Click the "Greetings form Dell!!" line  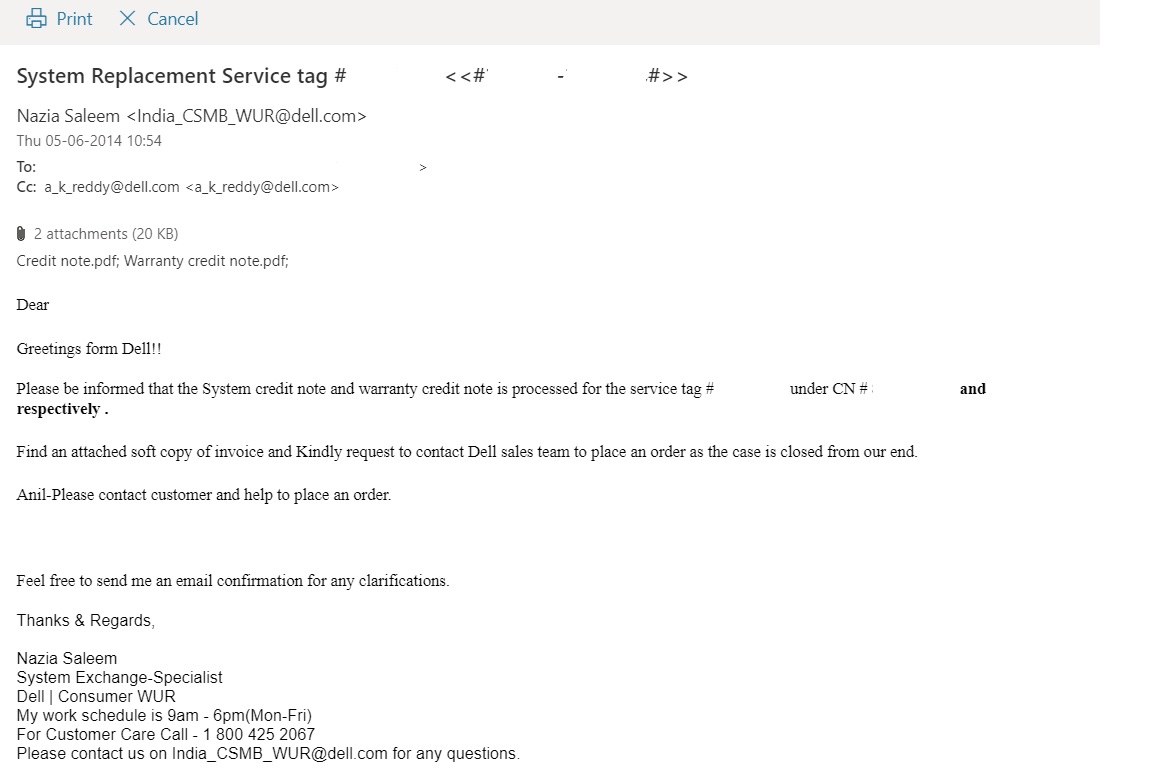tap(89, 349)
